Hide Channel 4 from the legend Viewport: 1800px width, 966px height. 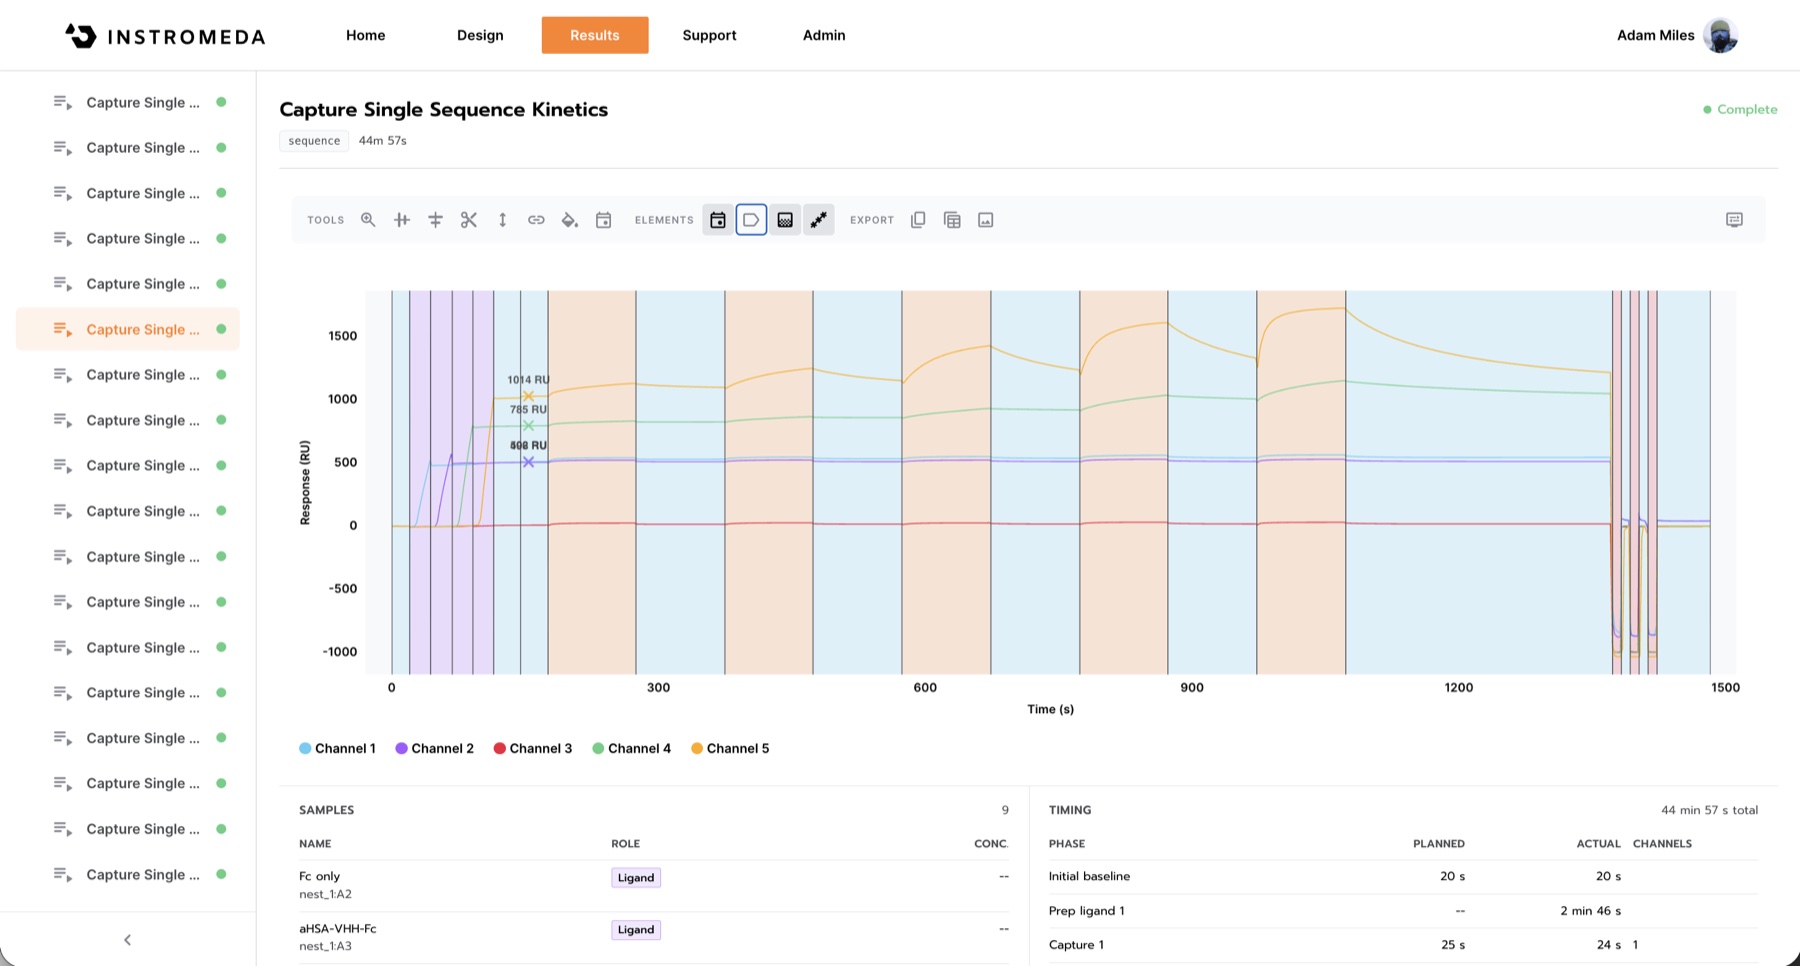631,748
